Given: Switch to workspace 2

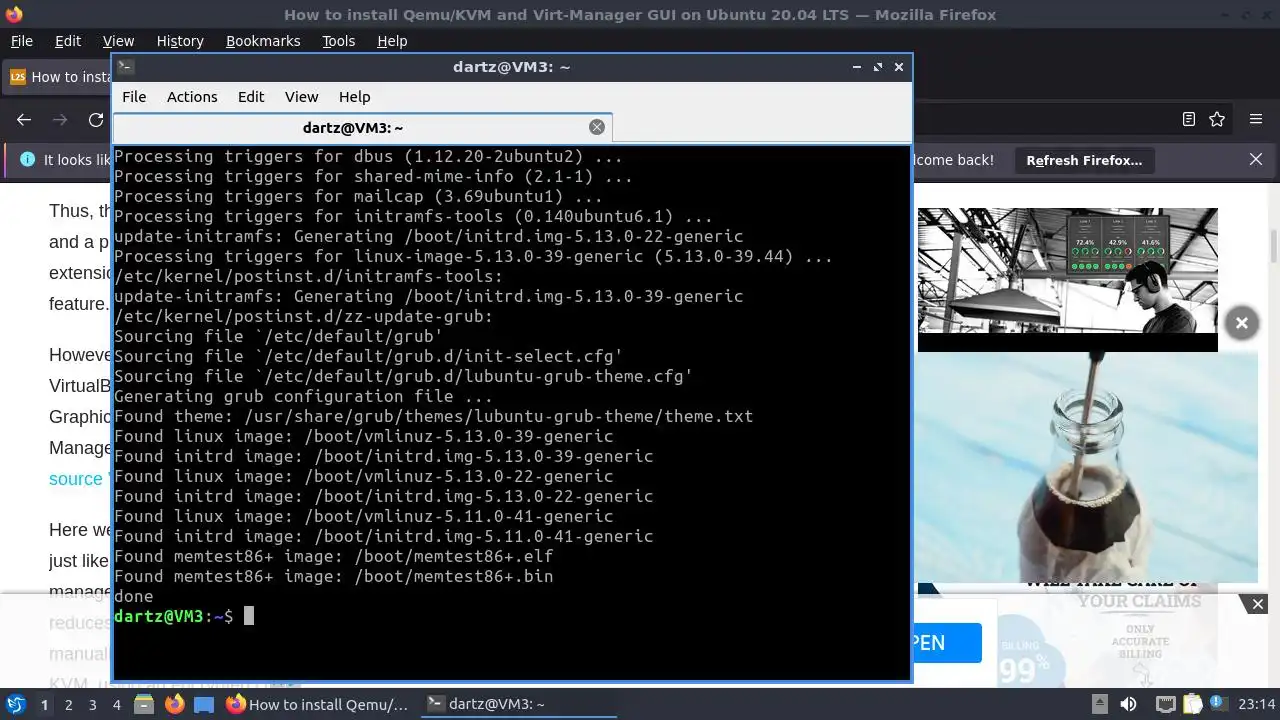Looking at the screenshot, I should point(68,705).
